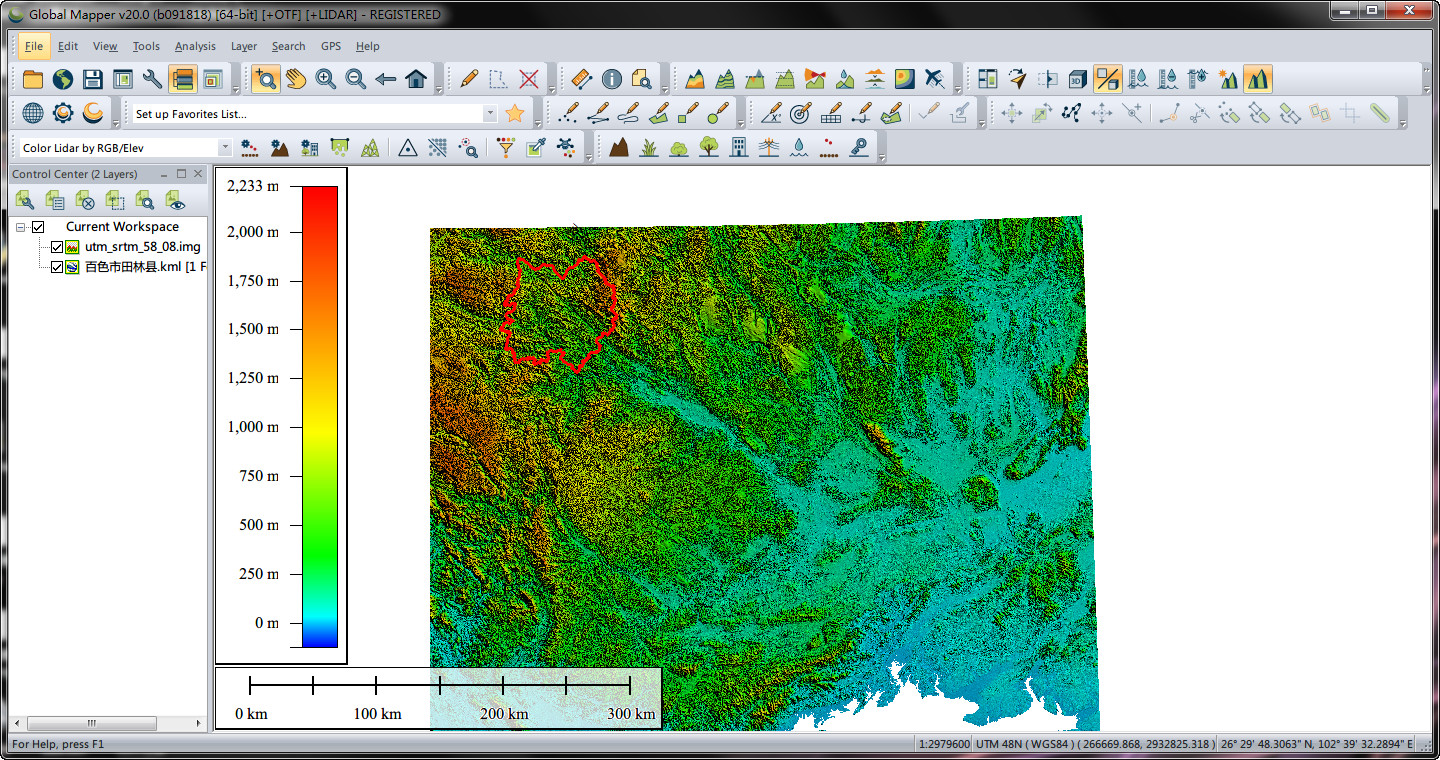Viewport: 1440px width, 760px height.
Task: Open the 3D view cube icon
Action: [1077, 79]
